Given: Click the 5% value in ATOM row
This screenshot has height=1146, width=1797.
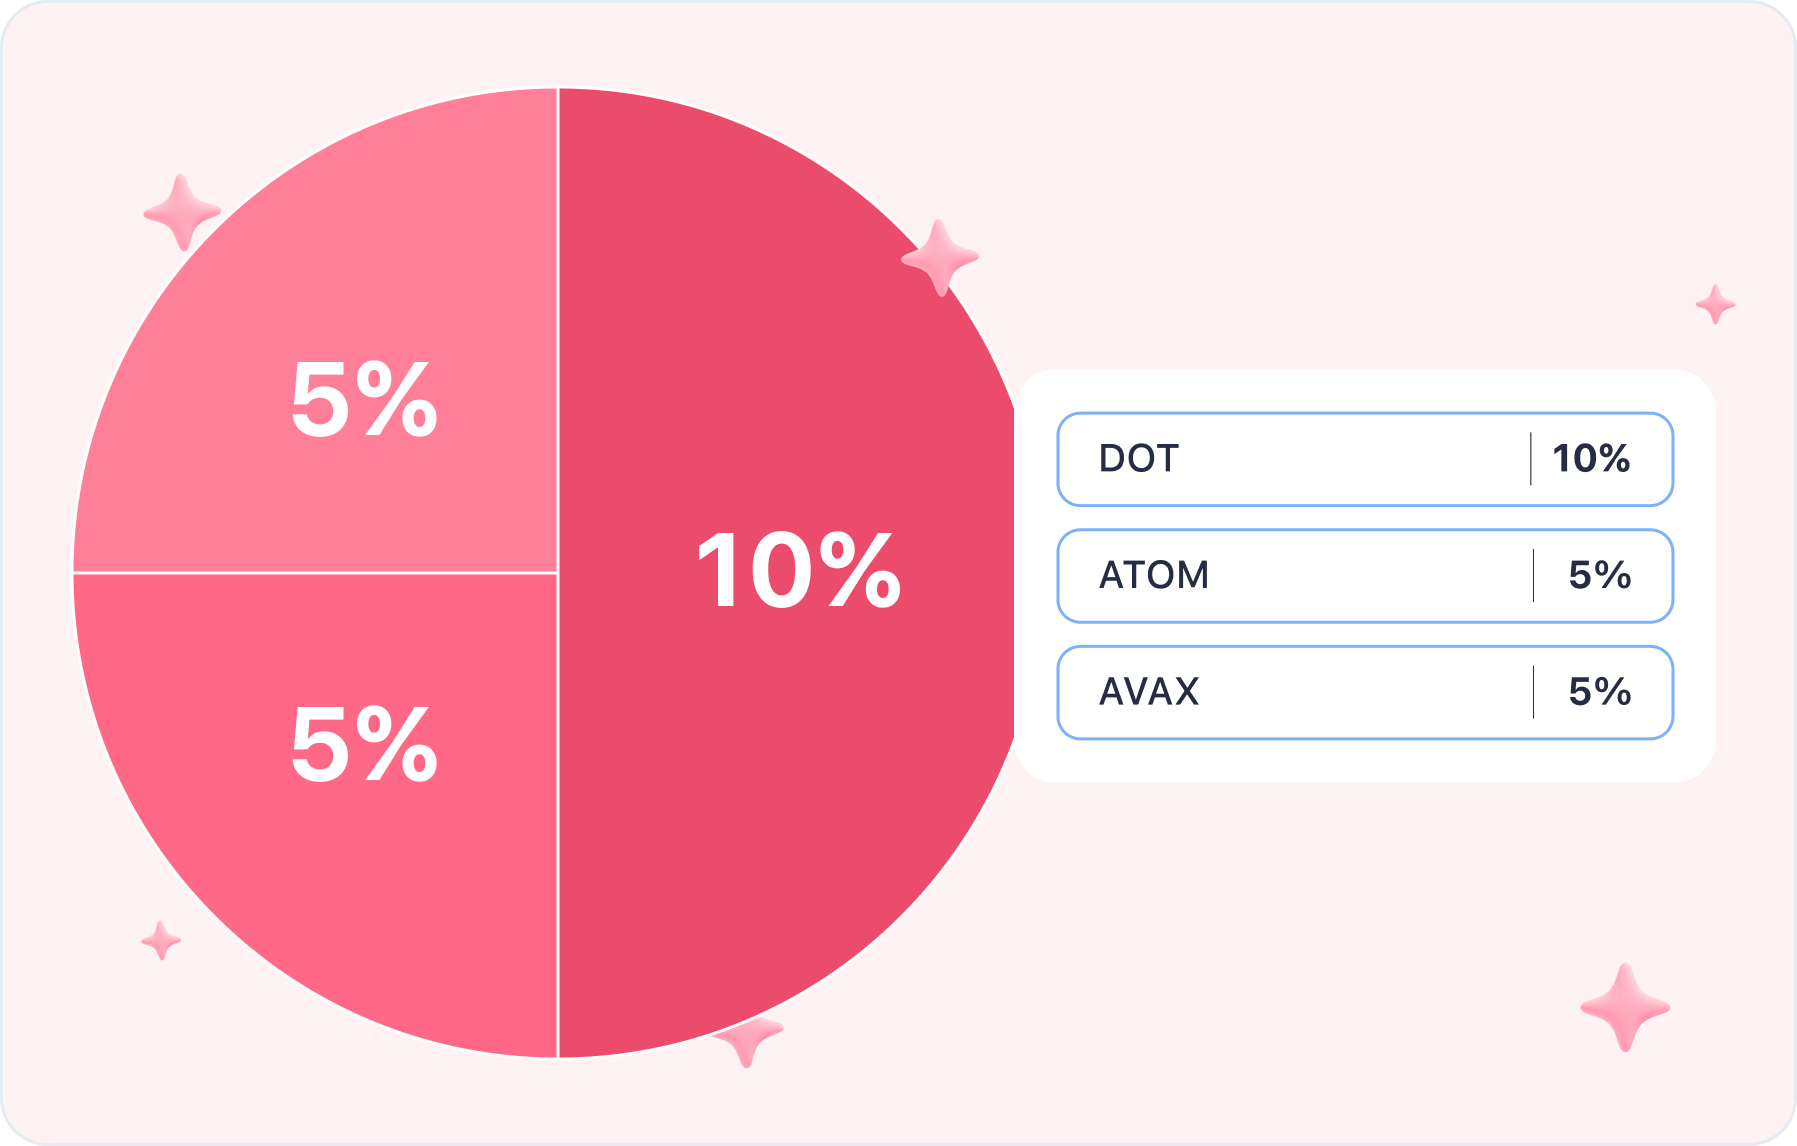Looking at the screenshot, I should (1600, 576).
